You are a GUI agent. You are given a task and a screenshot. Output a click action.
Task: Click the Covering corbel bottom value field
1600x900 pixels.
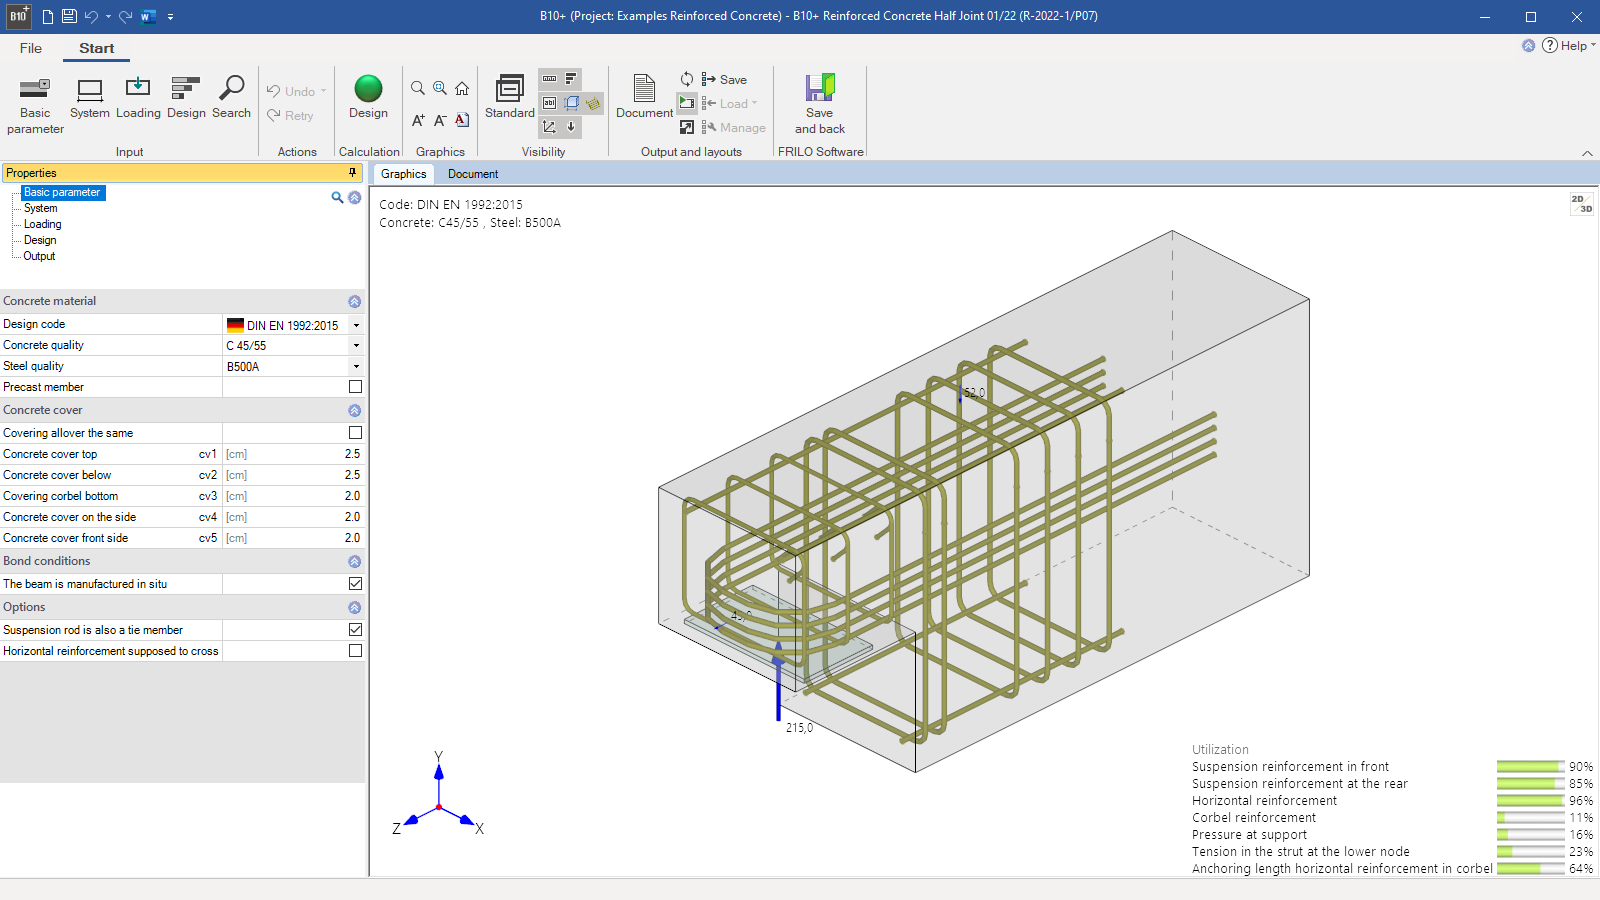293,496
